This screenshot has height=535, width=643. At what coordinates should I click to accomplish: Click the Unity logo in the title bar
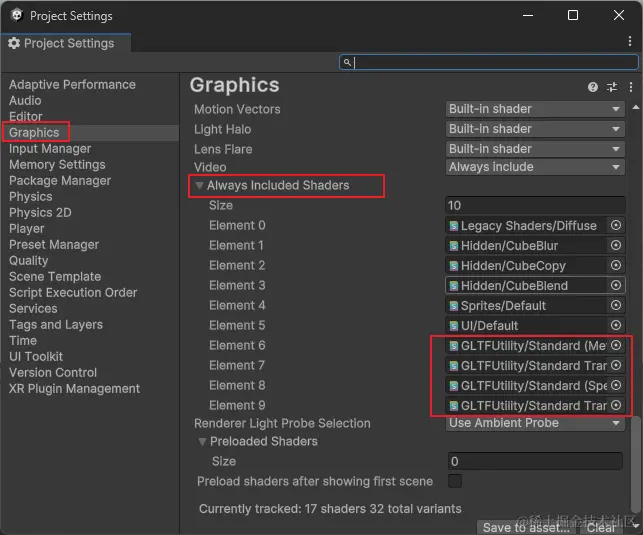pyautogui.click(x=17, y=15)
